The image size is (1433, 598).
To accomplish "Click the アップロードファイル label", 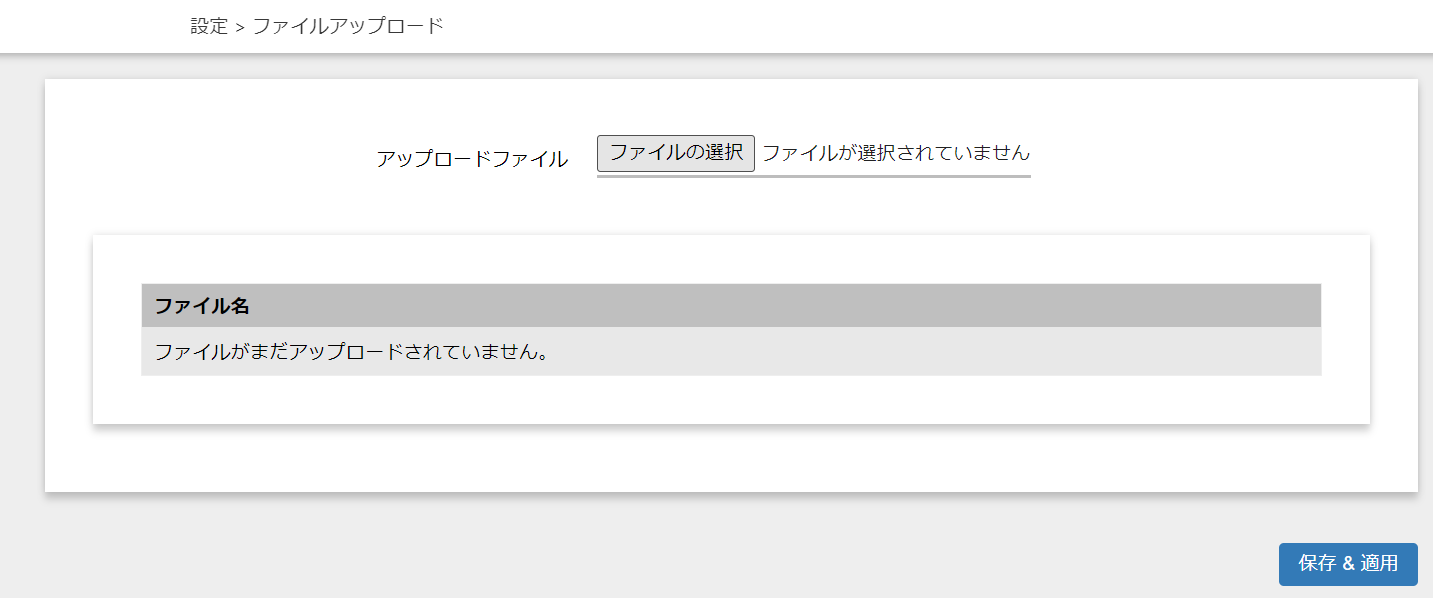I will point(472,159).
